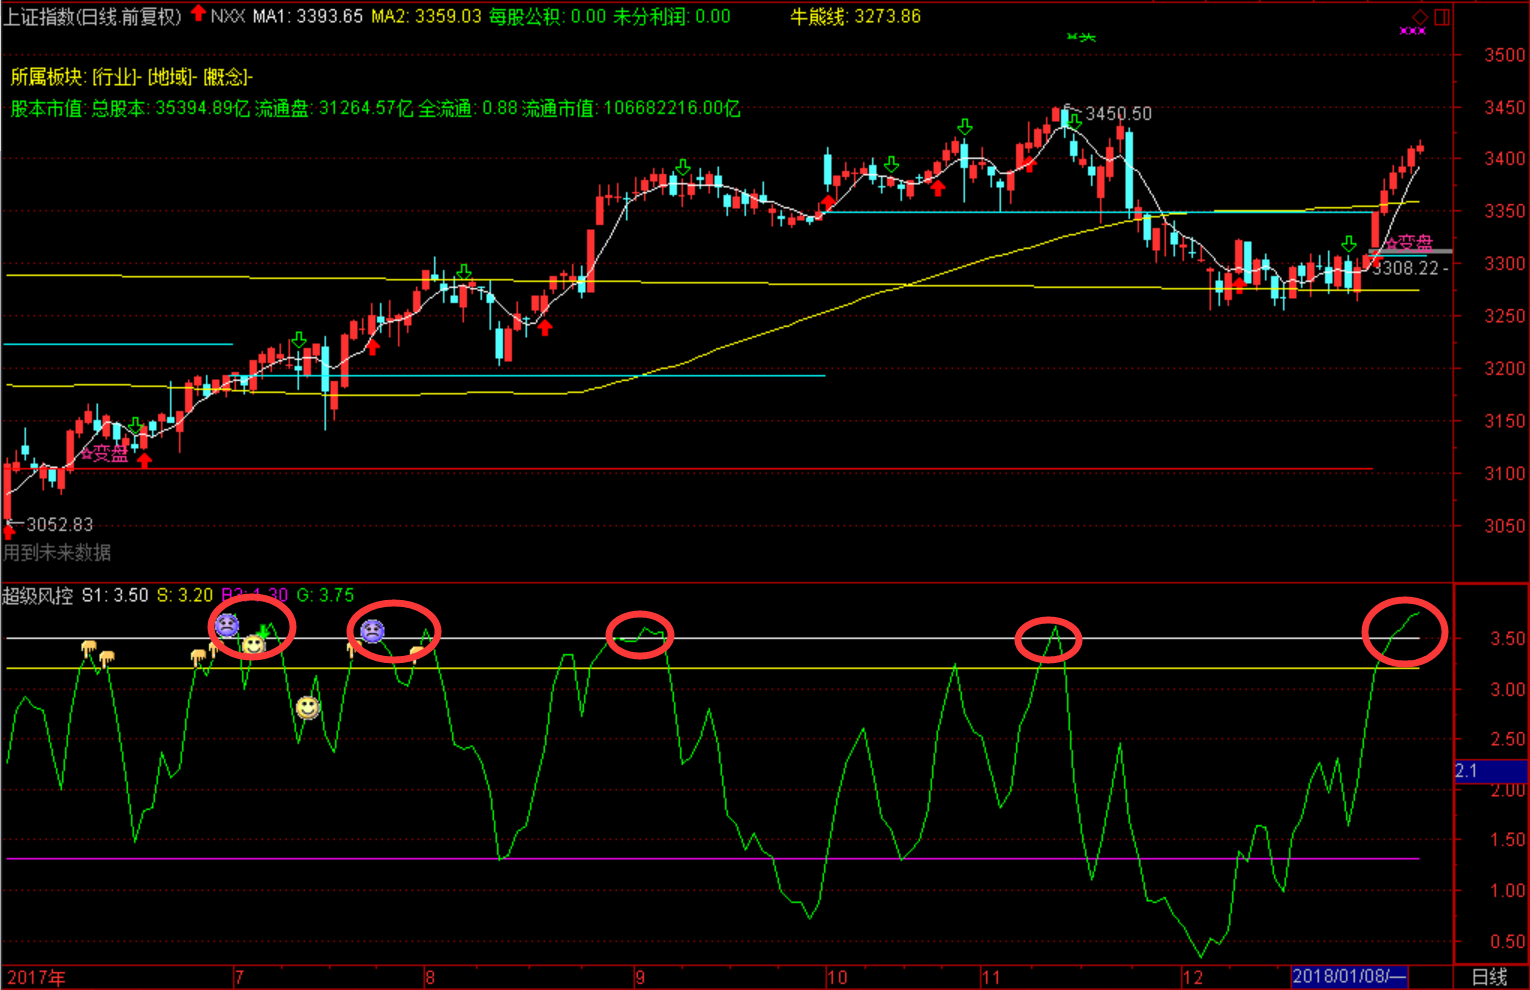Click the 牛熊线: 3273.86 readout
This screenshot has height=990, width=1530.
point(856,16)
